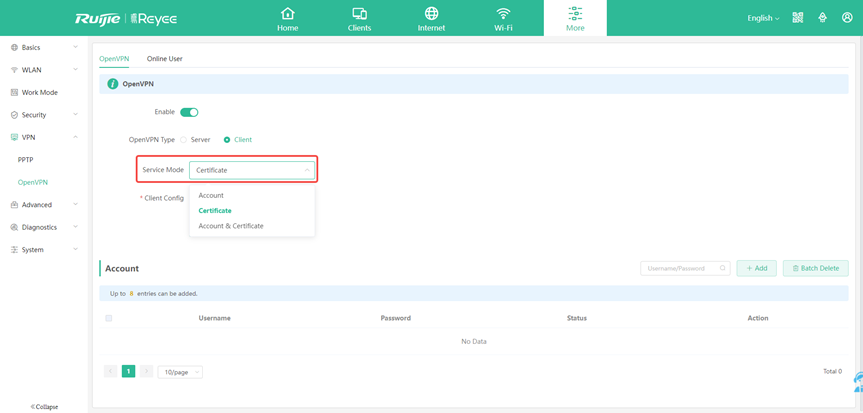The width and height of the screenshot is (863, 413).
Task: Click the OpenVPN info icon
Action: point(112,84)
